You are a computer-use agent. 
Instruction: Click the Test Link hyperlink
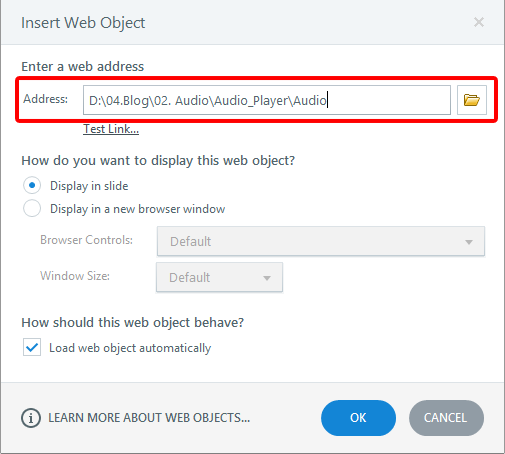(x=111, y=129)
